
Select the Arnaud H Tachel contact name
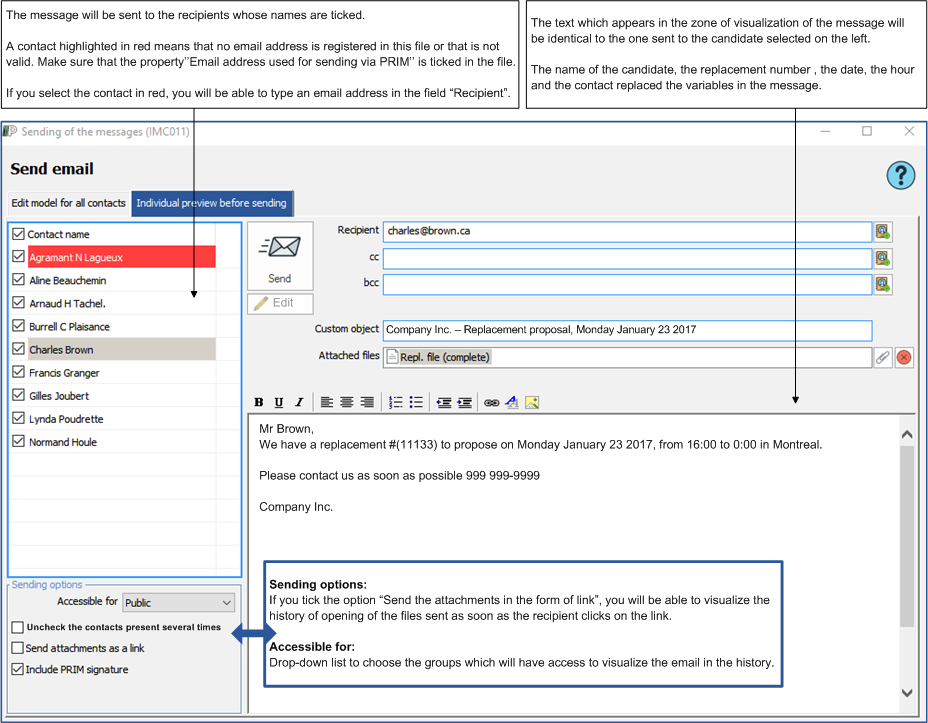click(67, 304)
